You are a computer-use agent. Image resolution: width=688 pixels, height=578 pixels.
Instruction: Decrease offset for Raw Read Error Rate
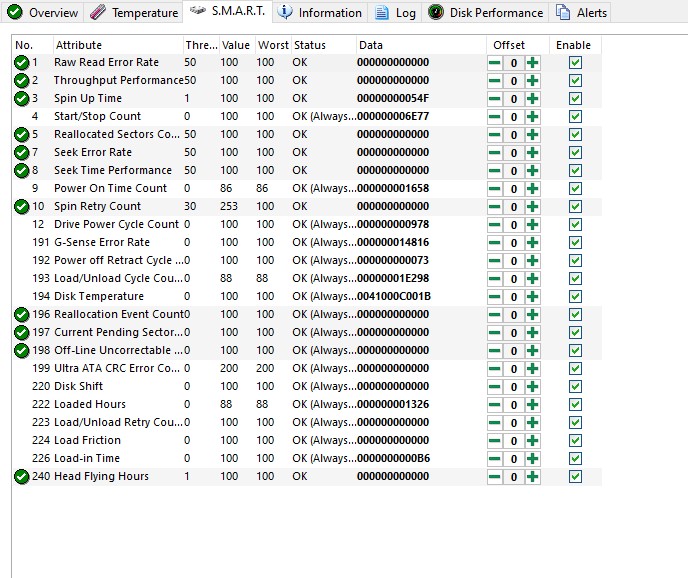494,63
